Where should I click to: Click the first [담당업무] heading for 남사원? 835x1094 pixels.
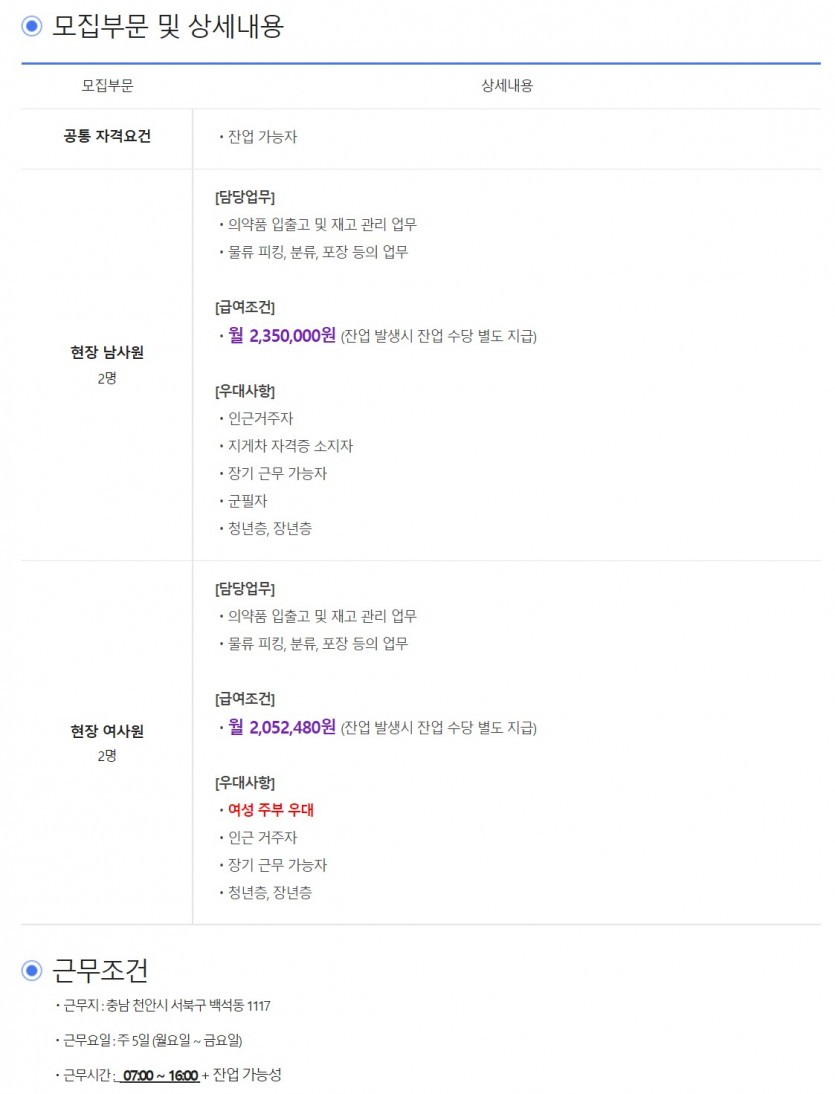pyautogui.click(x=245, y=197)
